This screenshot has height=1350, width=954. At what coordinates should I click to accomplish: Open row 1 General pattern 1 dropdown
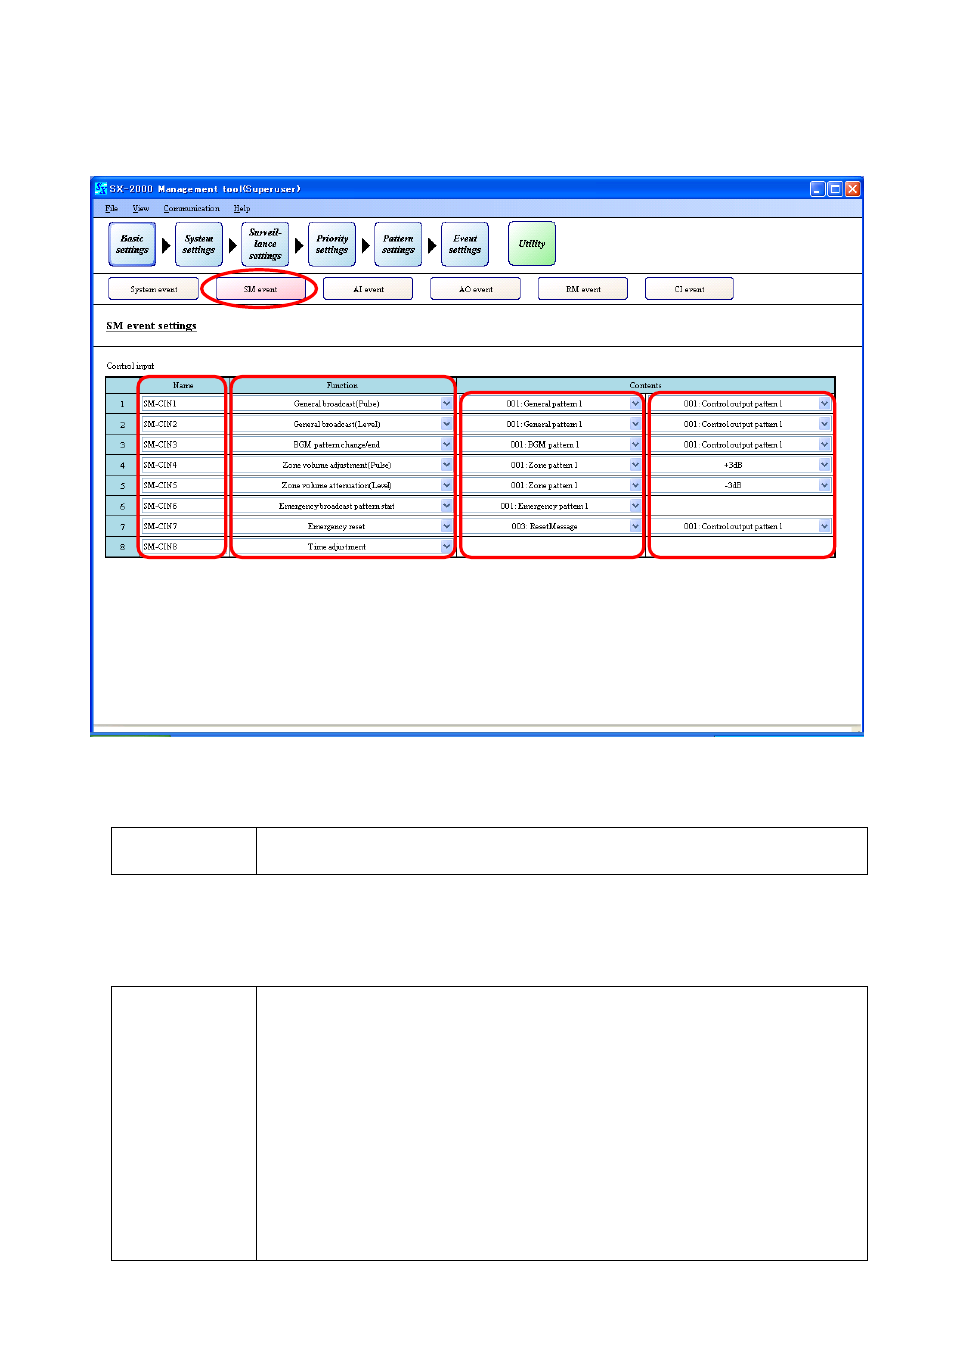635,404
